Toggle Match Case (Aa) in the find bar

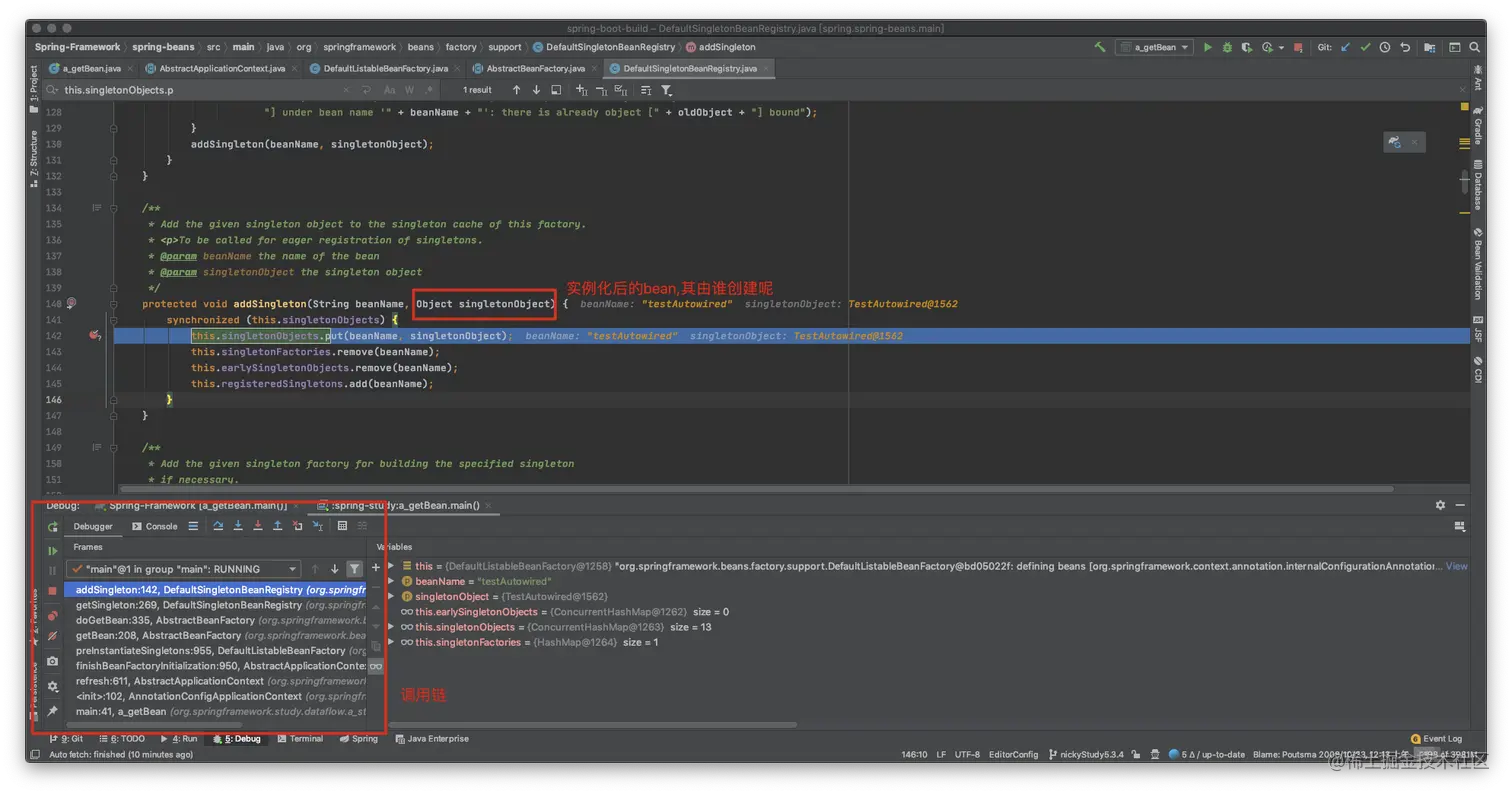click(390, 90)
